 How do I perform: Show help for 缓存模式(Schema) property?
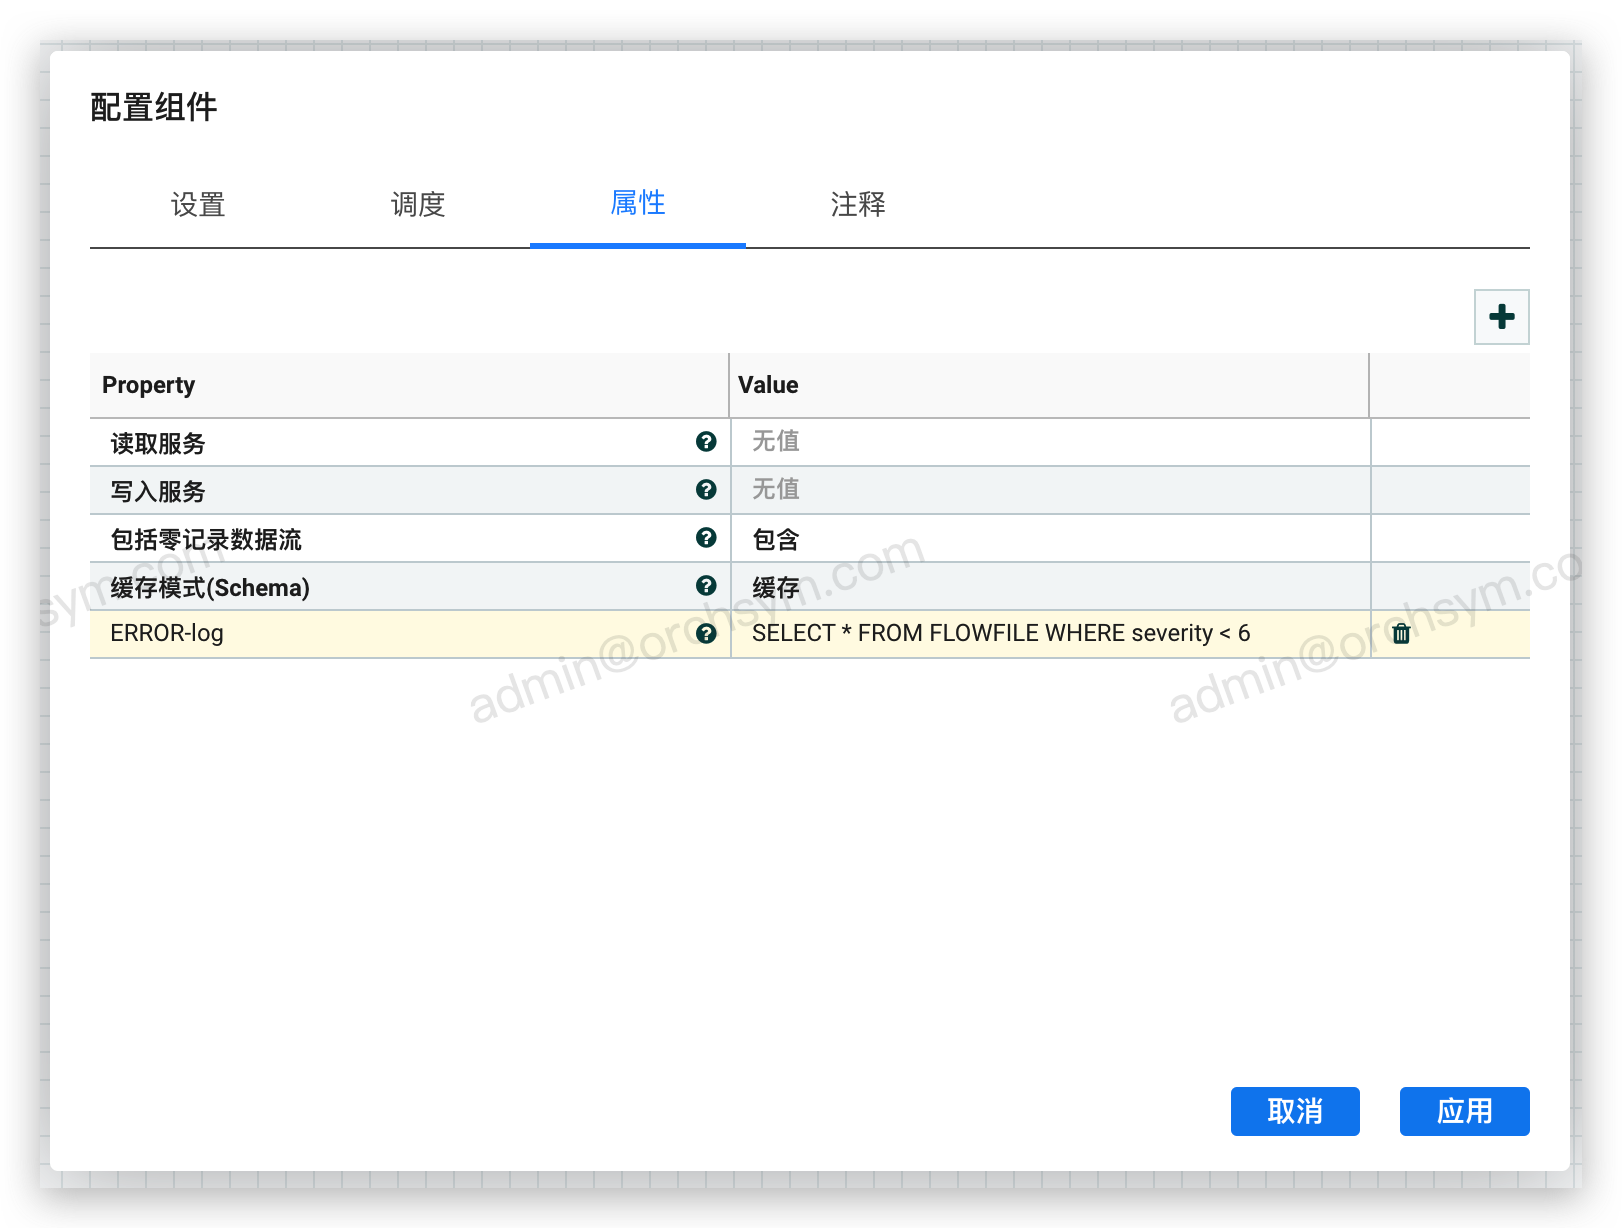(706, 586)
